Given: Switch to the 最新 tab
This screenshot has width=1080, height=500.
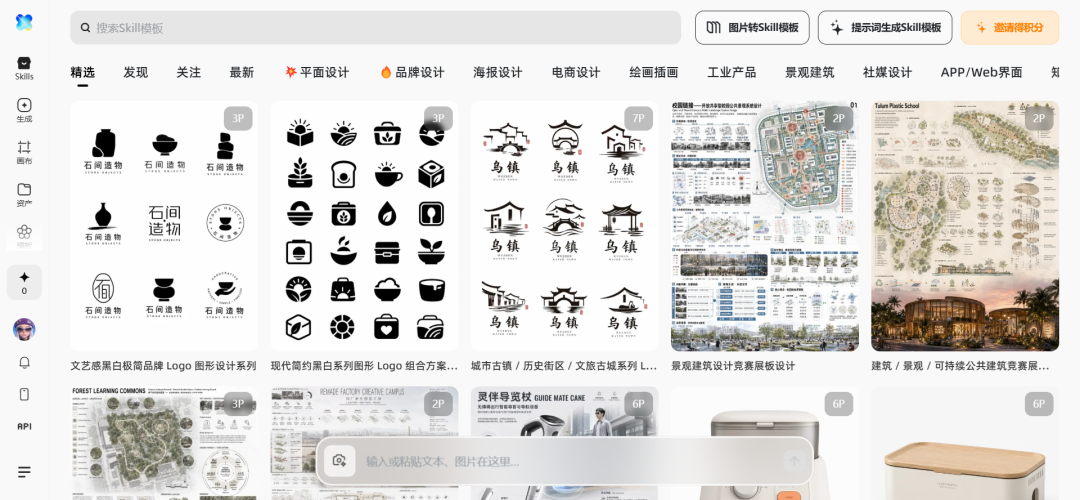Looking at the screenshot, I should (242, 72).
